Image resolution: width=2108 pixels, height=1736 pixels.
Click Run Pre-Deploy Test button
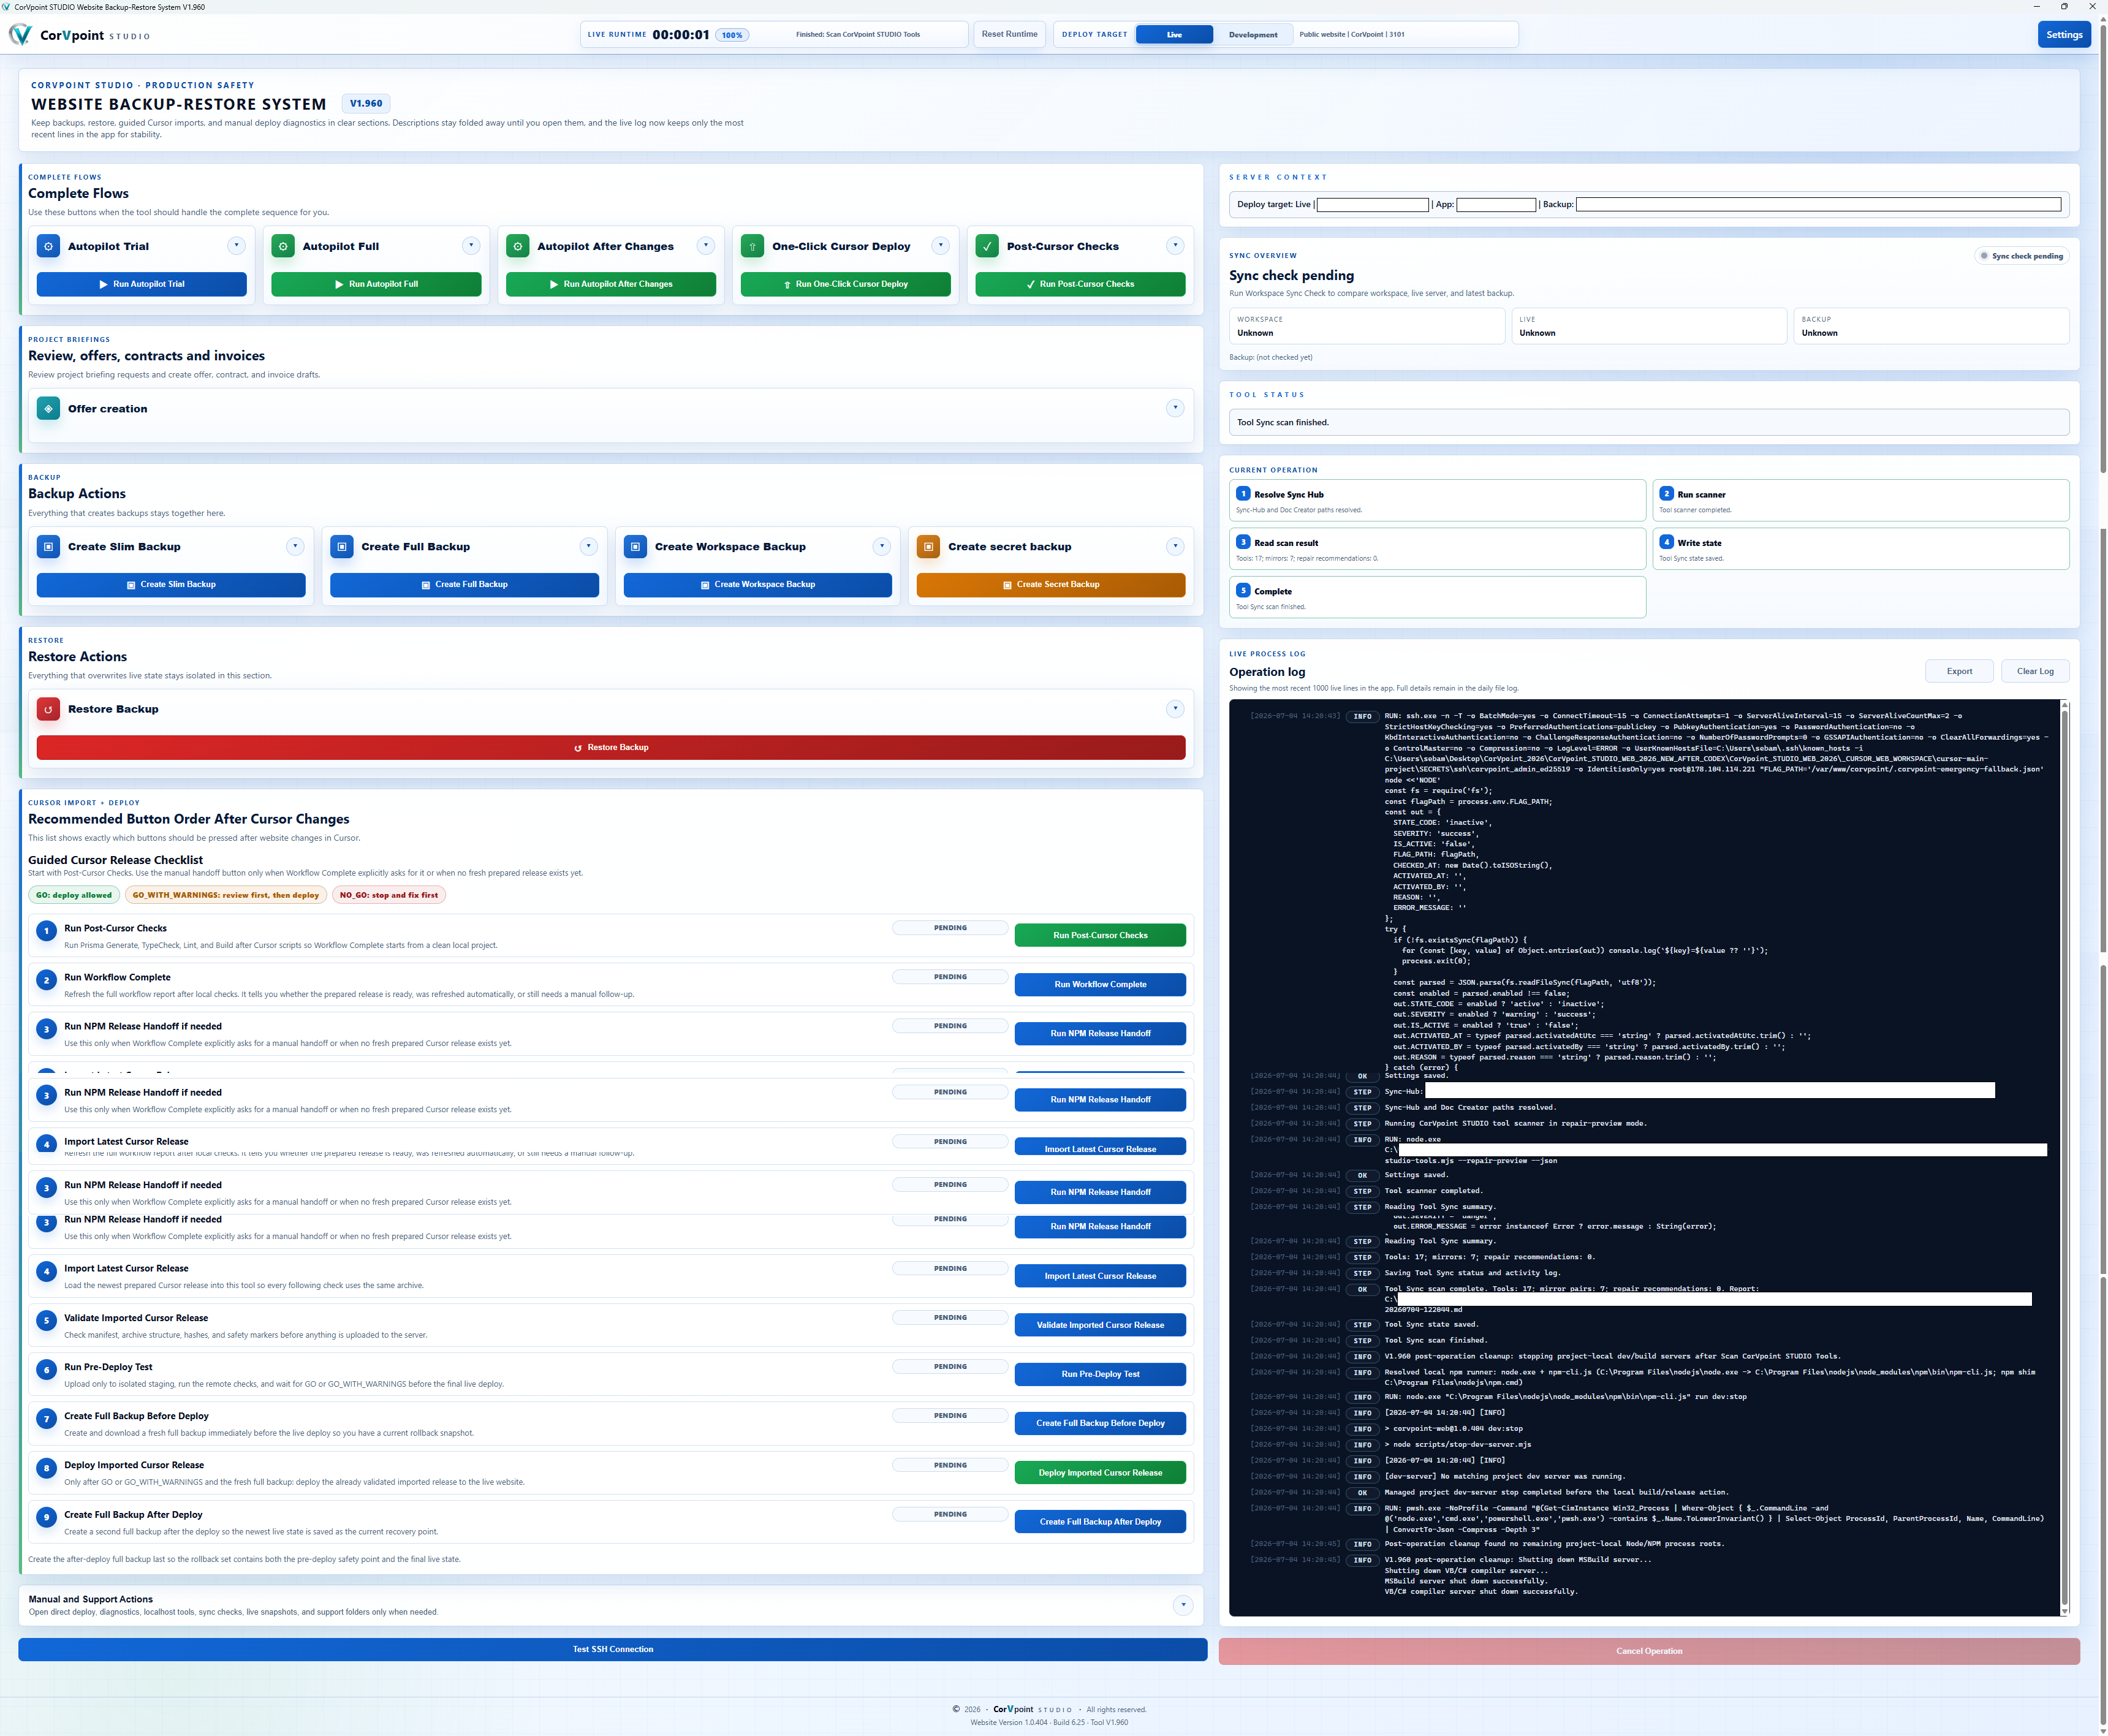(1100, 1374)
